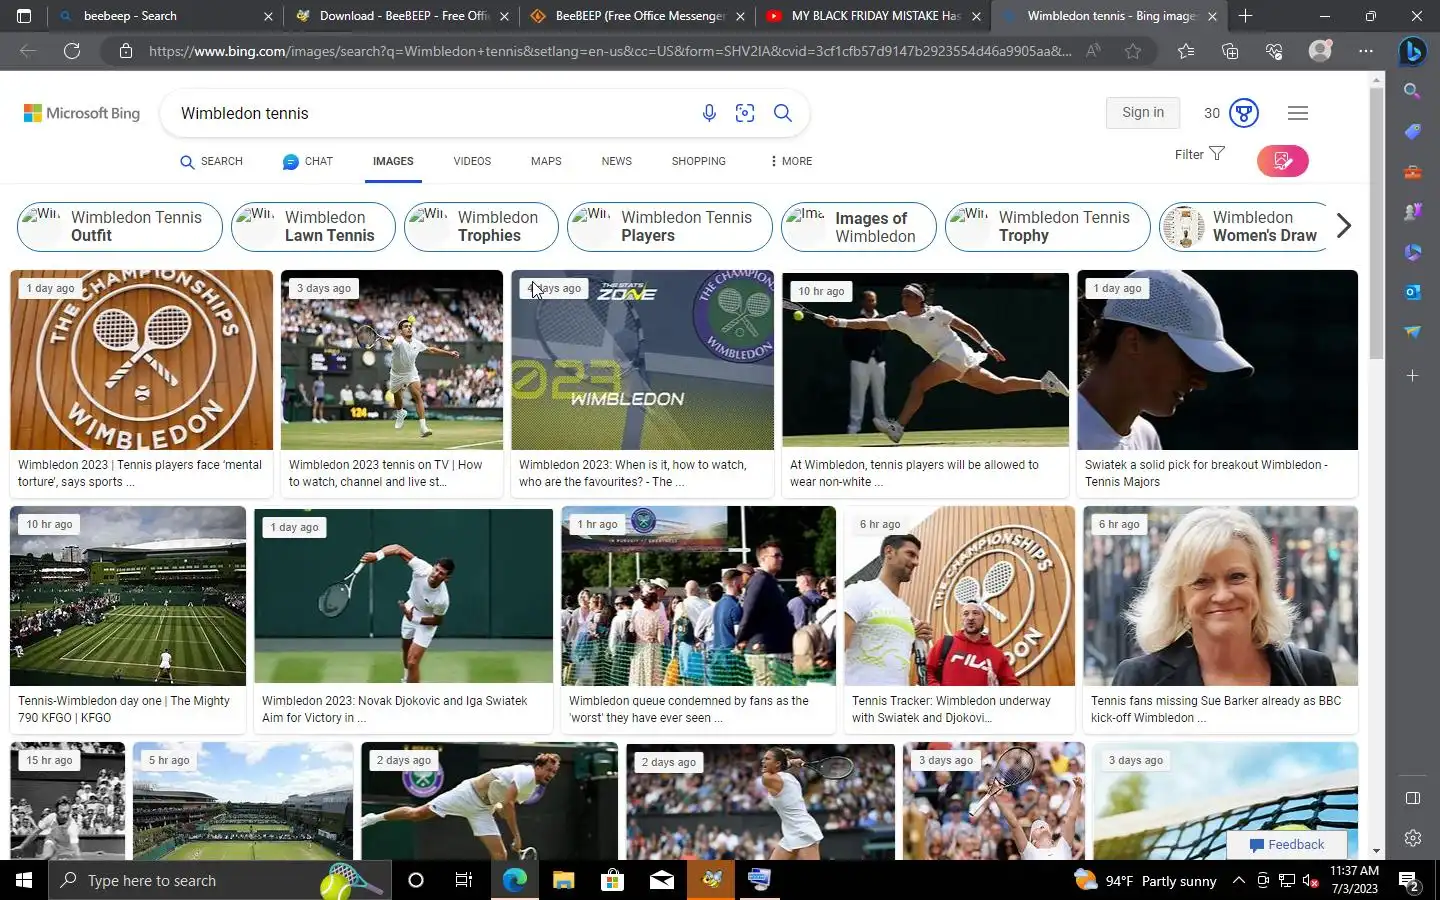Viewport: 1440px width, 900px height.
Task: Switch to the MAPS tab
Action: coord(546,161)
